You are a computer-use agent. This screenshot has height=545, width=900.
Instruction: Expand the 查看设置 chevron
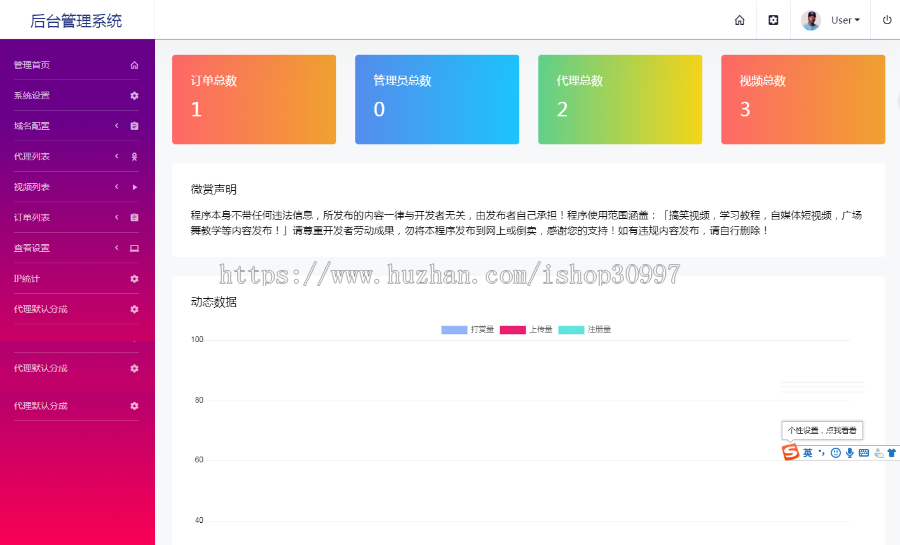[x=117, y=248]
